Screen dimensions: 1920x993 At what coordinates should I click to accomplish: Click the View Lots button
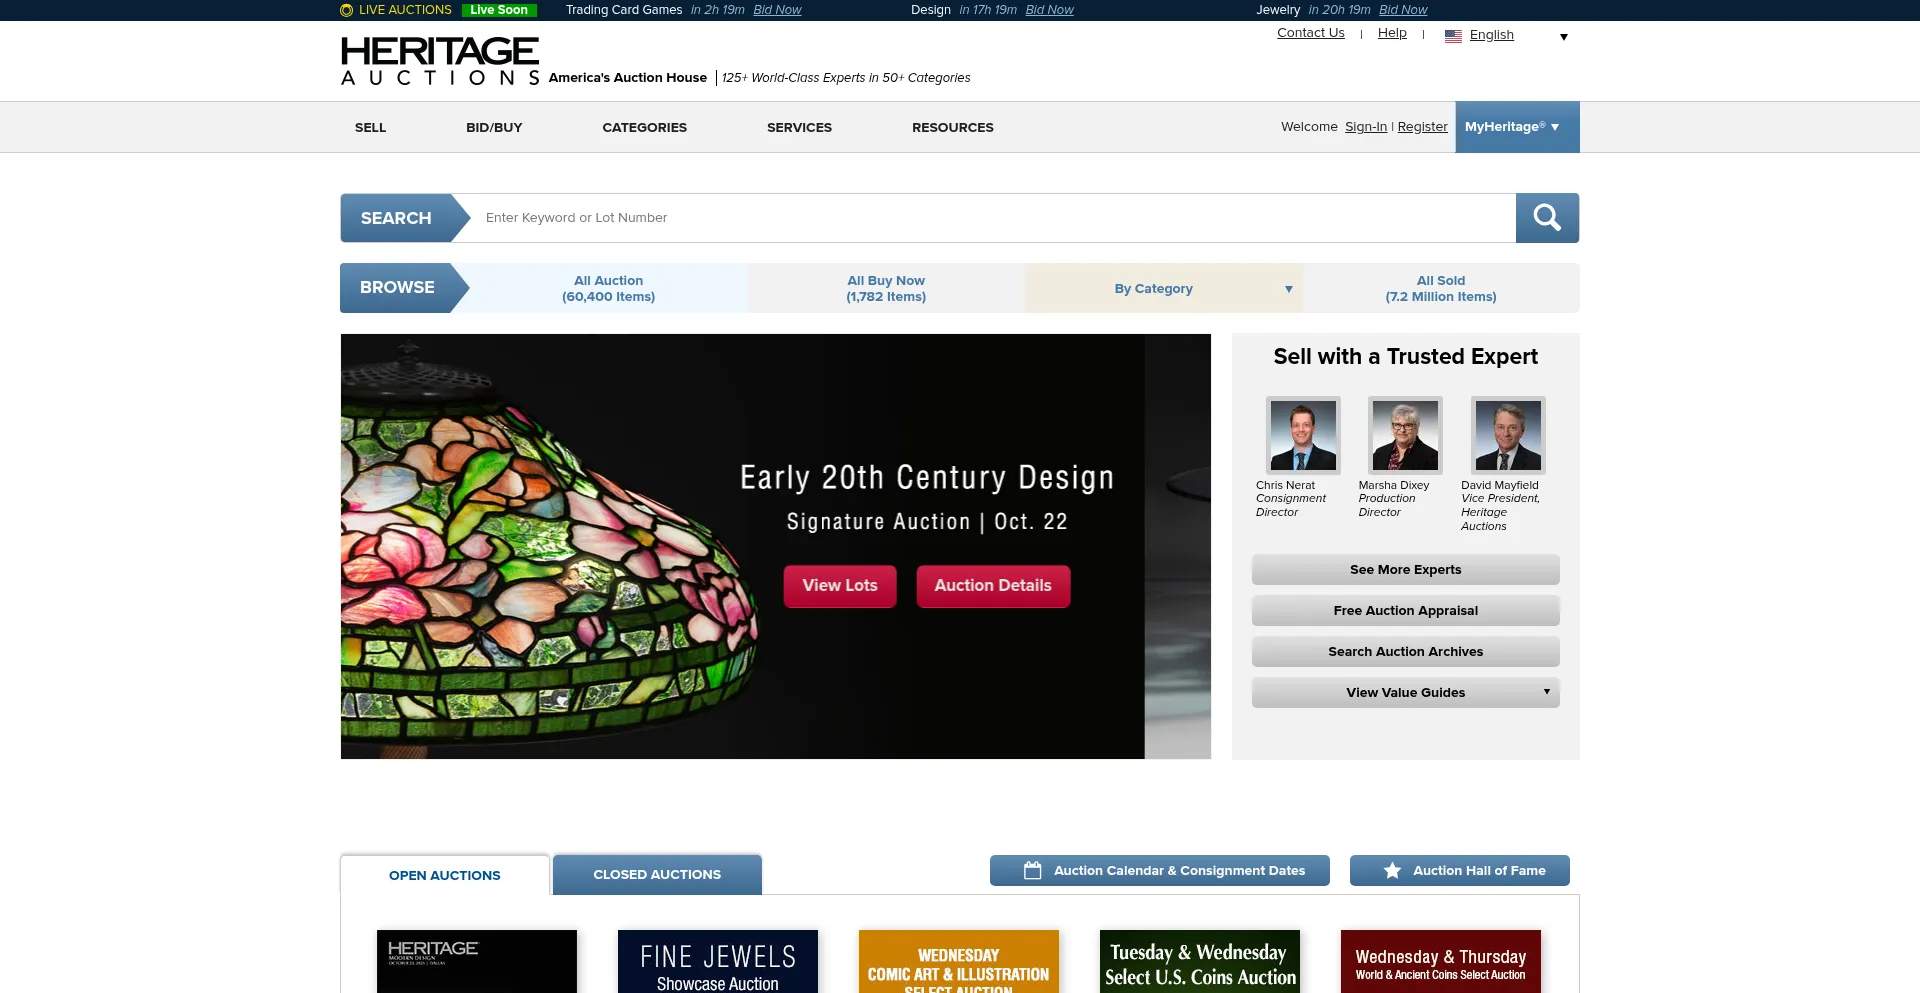(x=839, y=586)
